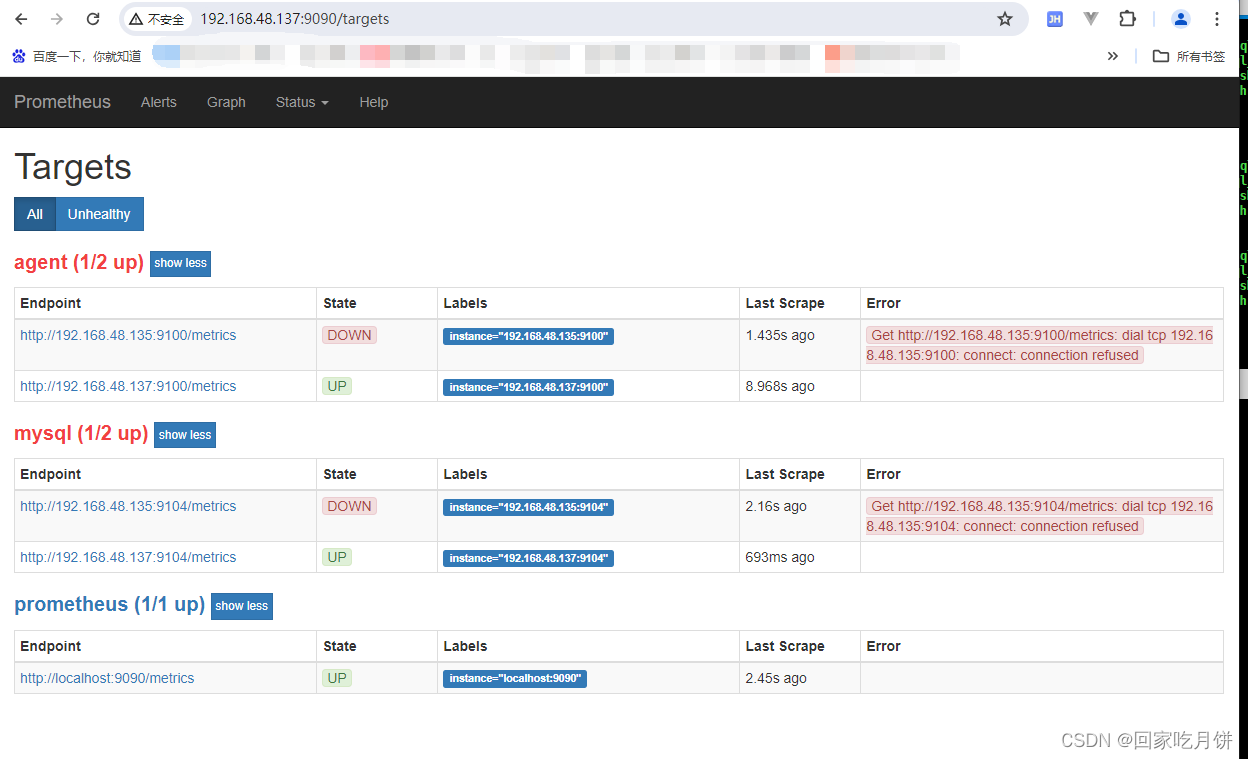Collapse the prometheus group with show less
Screen dimensions: 1248x759
[x=242, y=606]
